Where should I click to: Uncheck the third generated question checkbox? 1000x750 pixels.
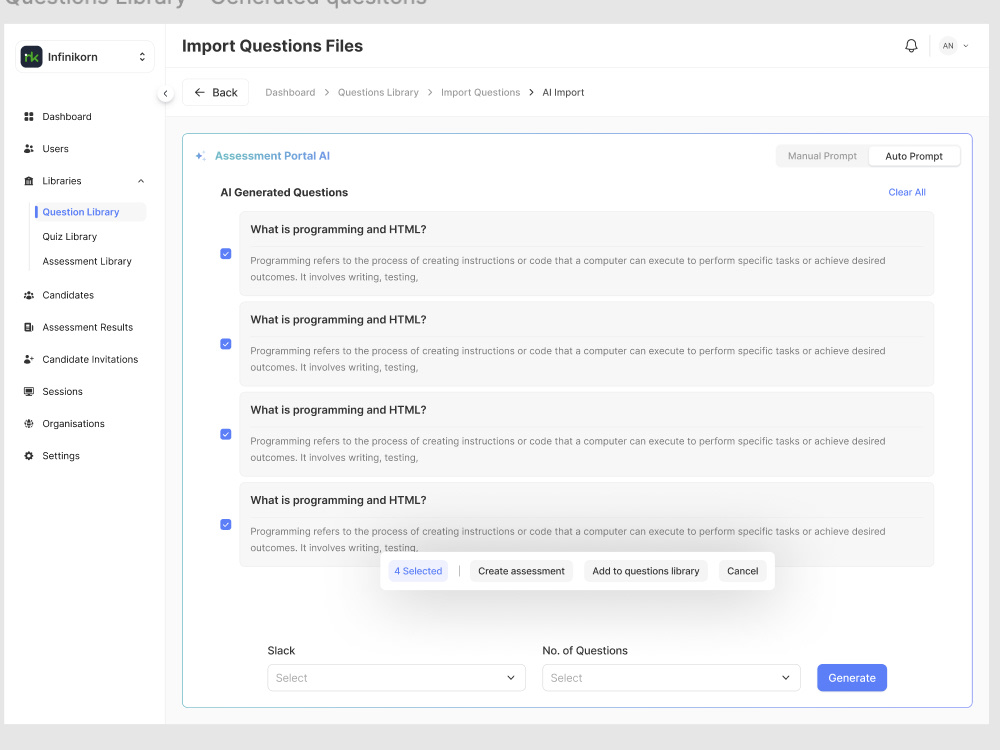pos(226,434)
